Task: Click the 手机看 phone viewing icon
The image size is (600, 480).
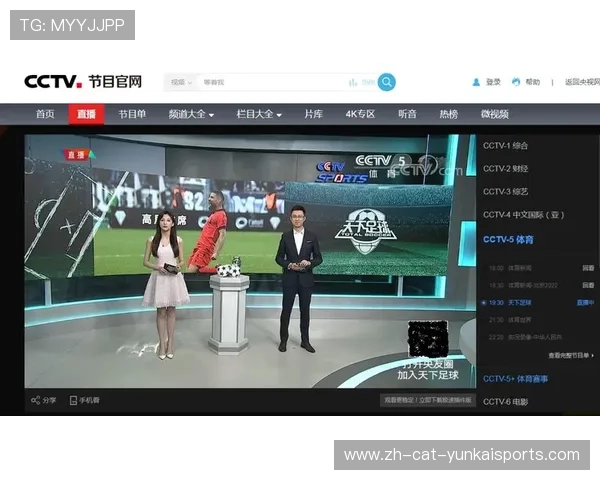Action: click(x=73, y=400)
